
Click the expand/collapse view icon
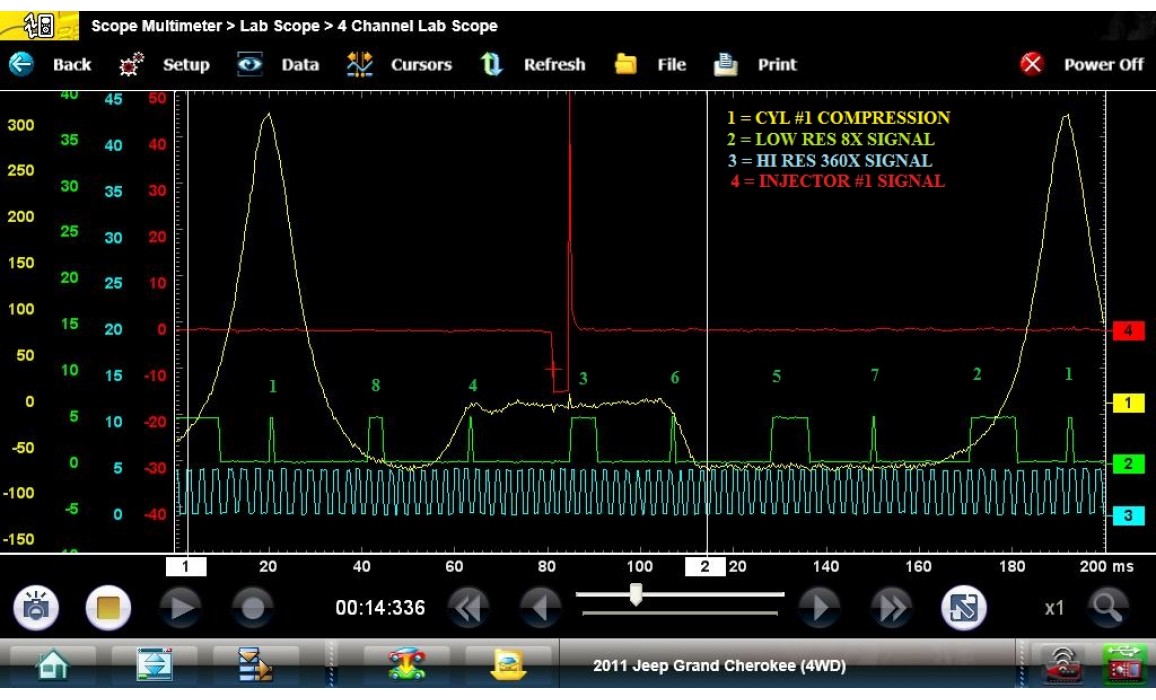(963, 607)
